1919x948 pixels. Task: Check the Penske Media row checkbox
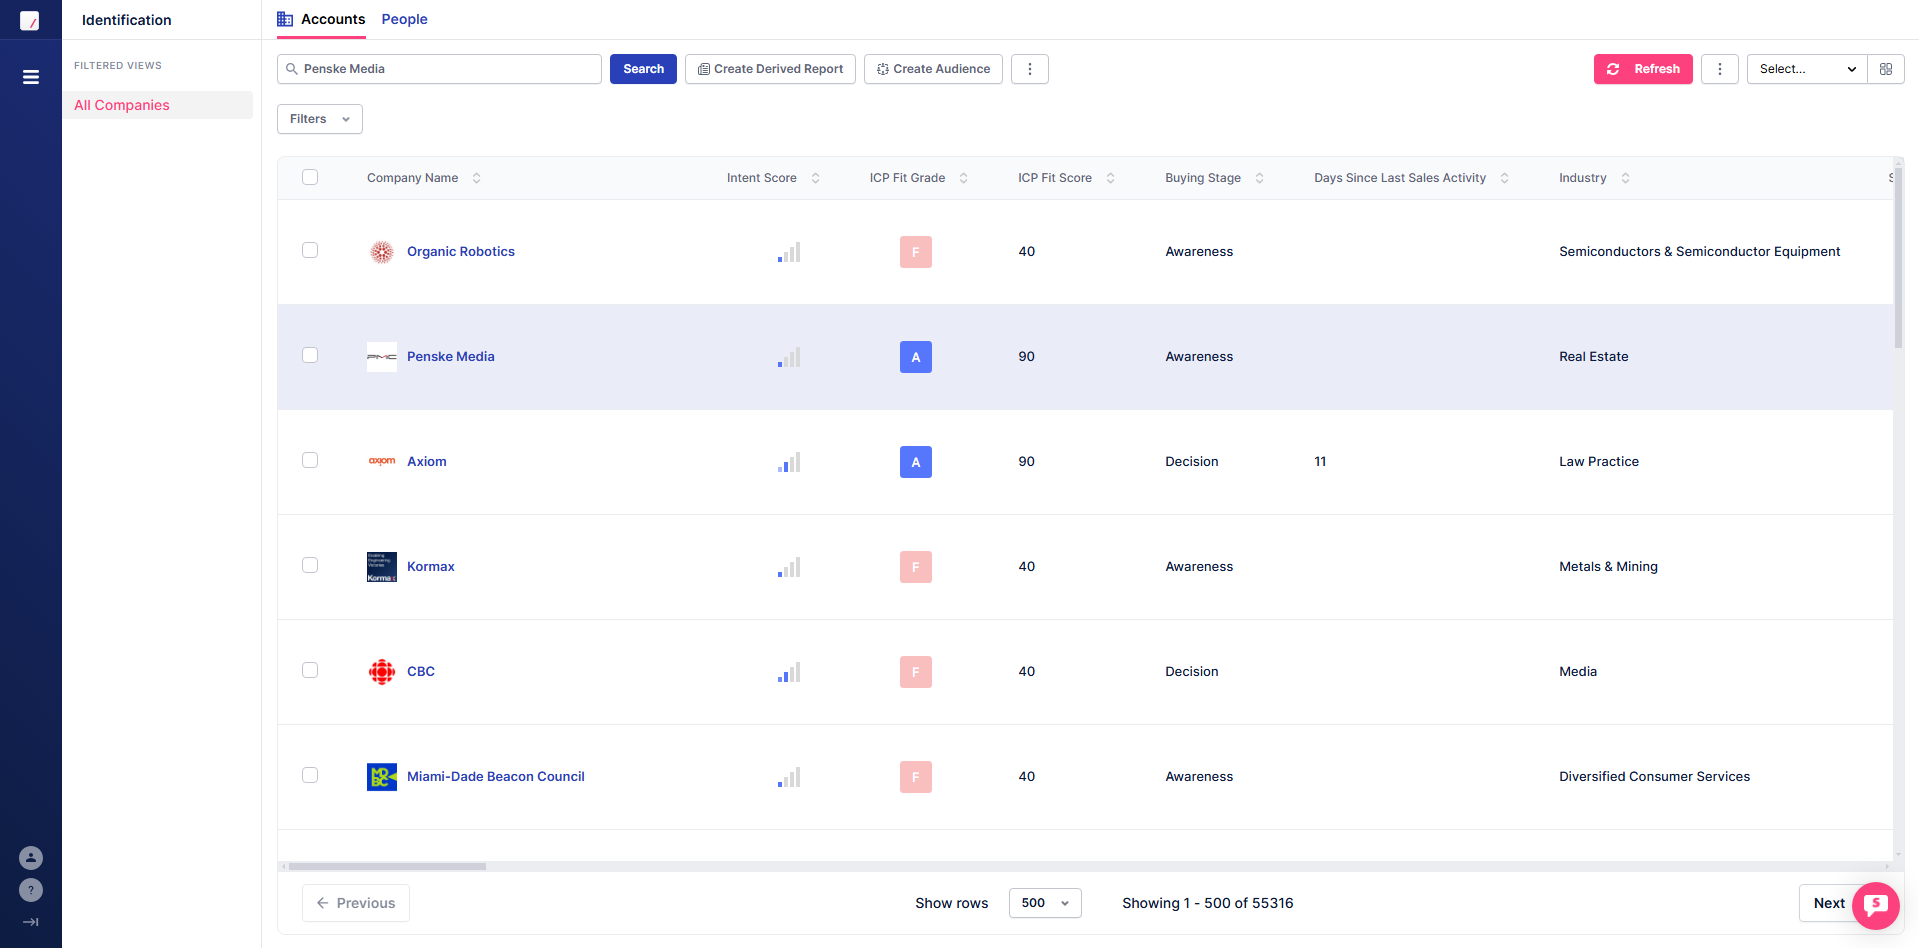click(310, 355)
